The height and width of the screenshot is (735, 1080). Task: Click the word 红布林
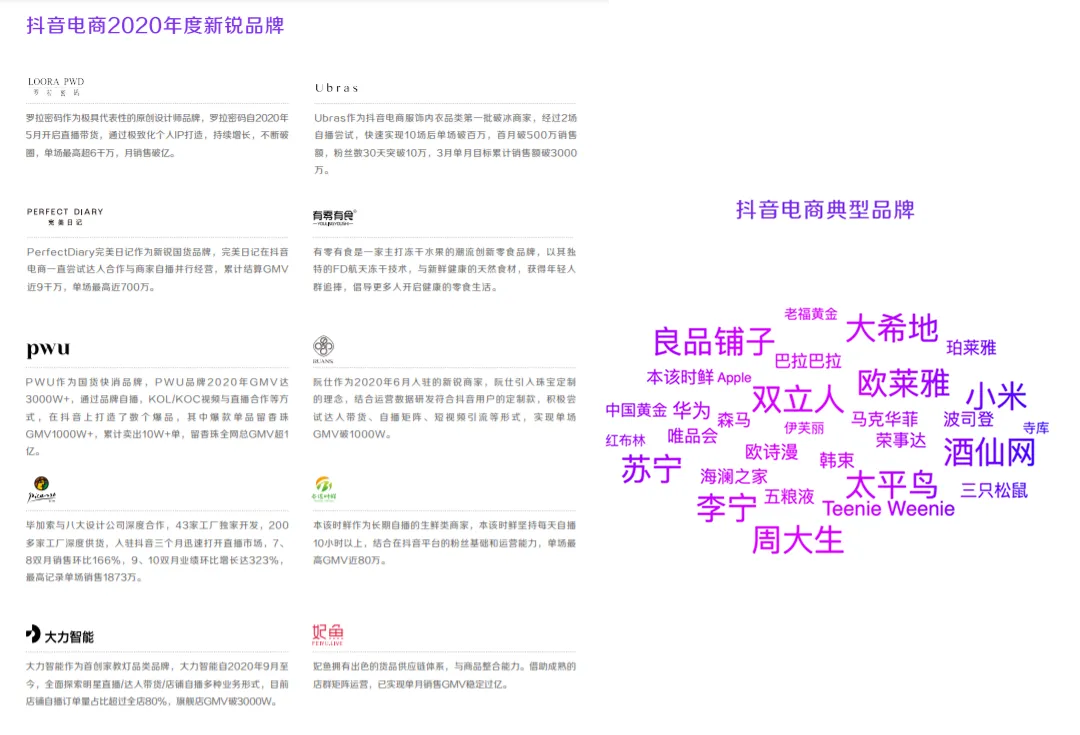pos(625,441)
